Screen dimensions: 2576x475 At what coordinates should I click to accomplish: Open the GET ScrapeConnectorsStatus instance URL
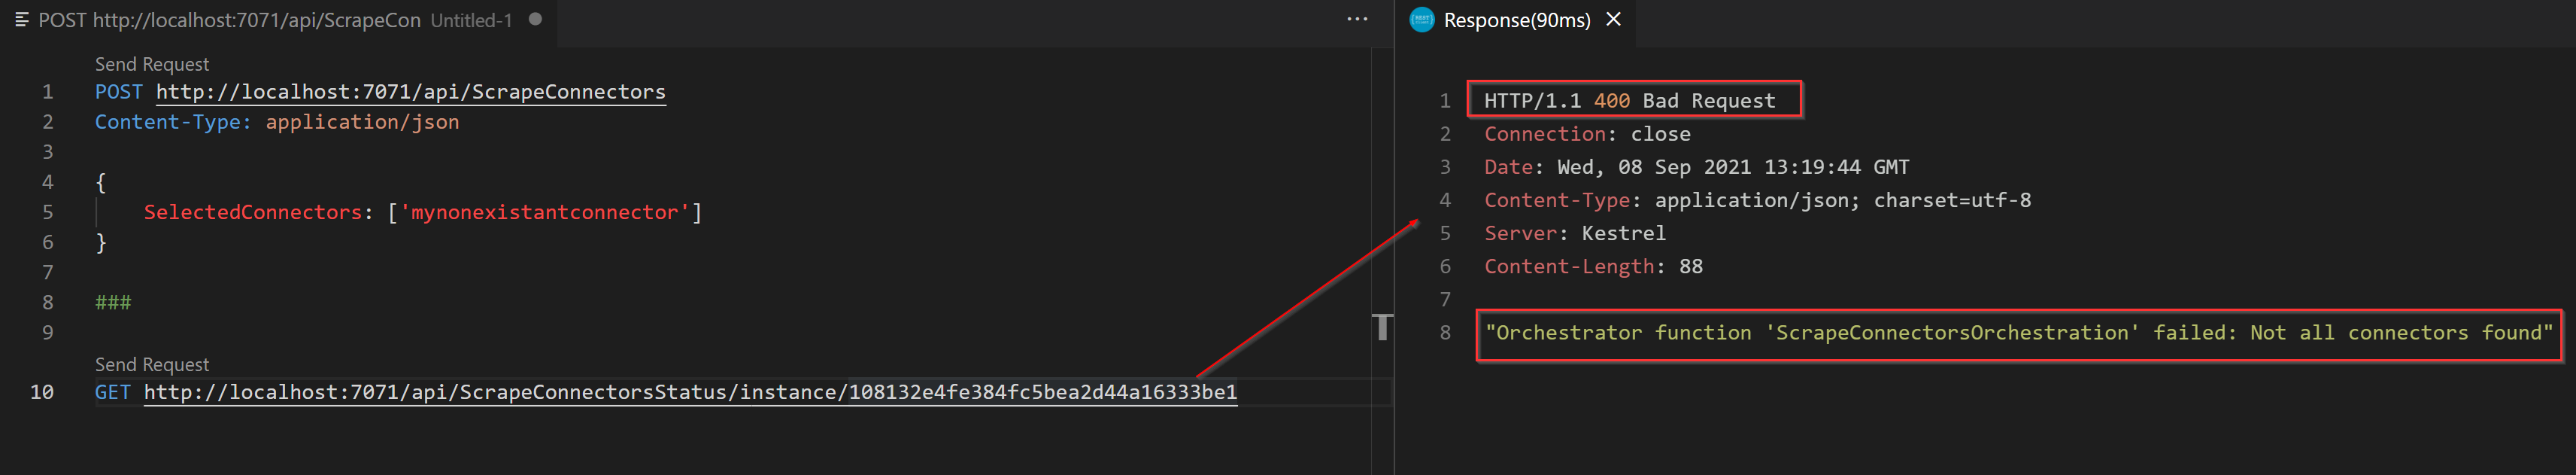690,392
